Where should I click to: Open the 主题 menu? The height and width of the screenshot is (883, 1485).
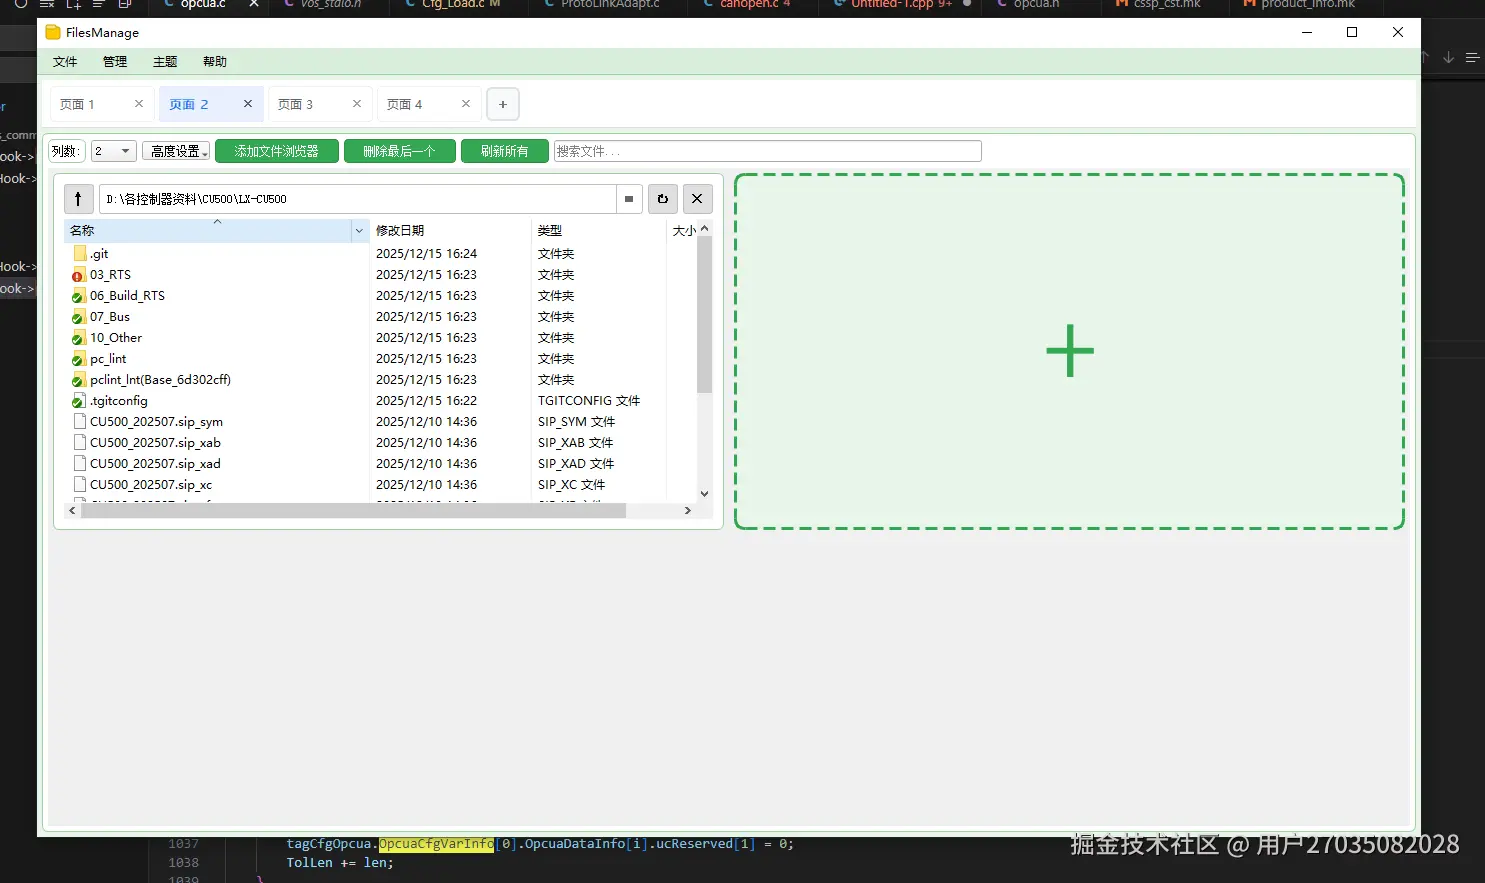[165, 62]
